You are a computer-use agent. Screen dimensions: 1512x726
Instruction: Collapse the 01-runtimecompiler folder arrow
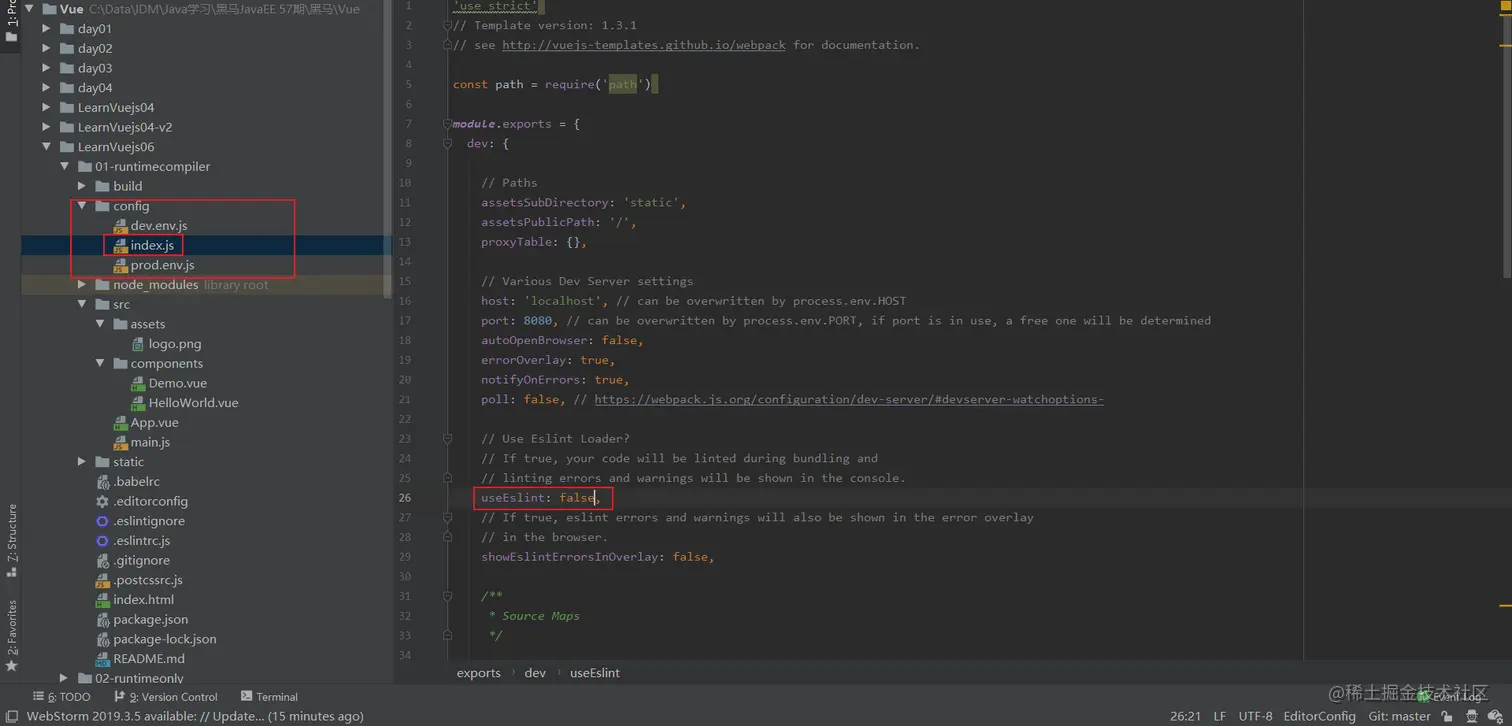click(x=64, y=166)
